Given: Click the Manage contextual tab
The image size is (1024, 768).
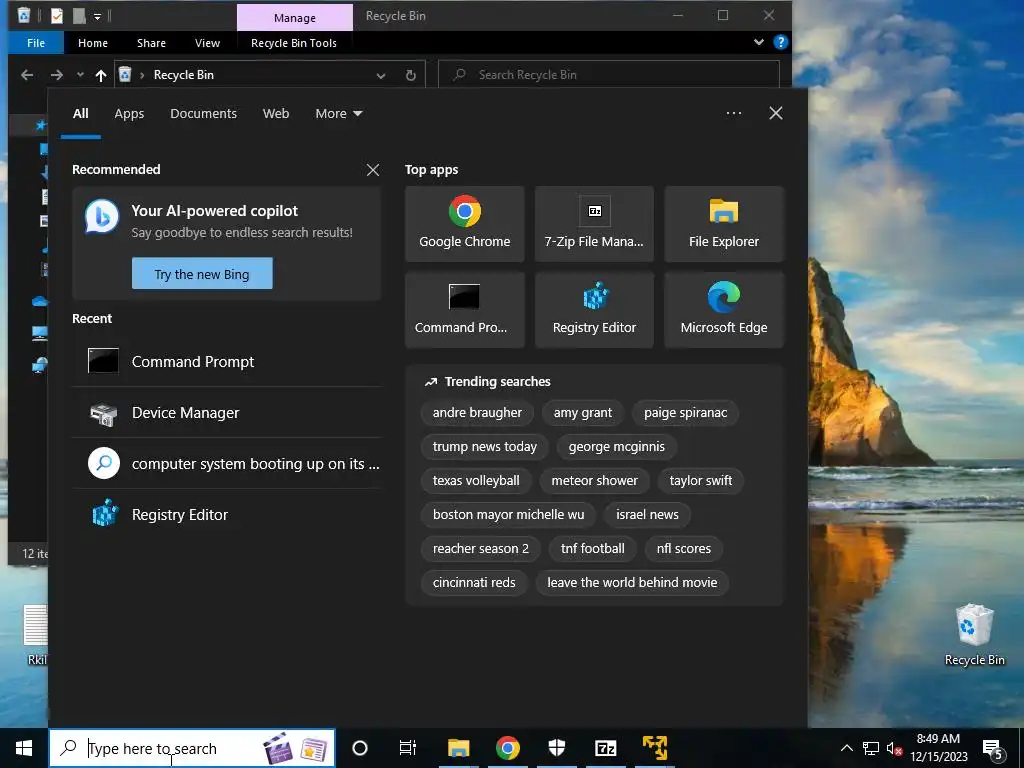Looking at the screenshot, I should (295, 18).
